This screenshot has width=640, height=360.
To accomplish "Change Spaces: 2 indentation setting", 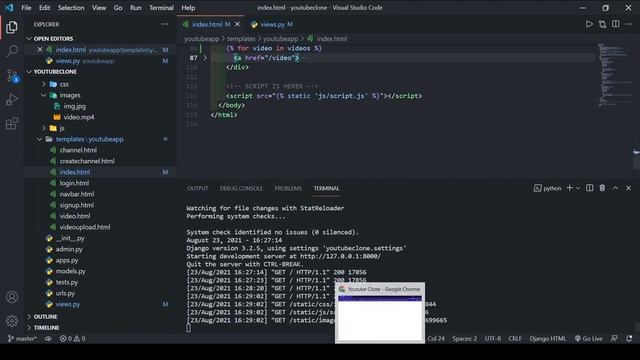I will tap(464, 338).
